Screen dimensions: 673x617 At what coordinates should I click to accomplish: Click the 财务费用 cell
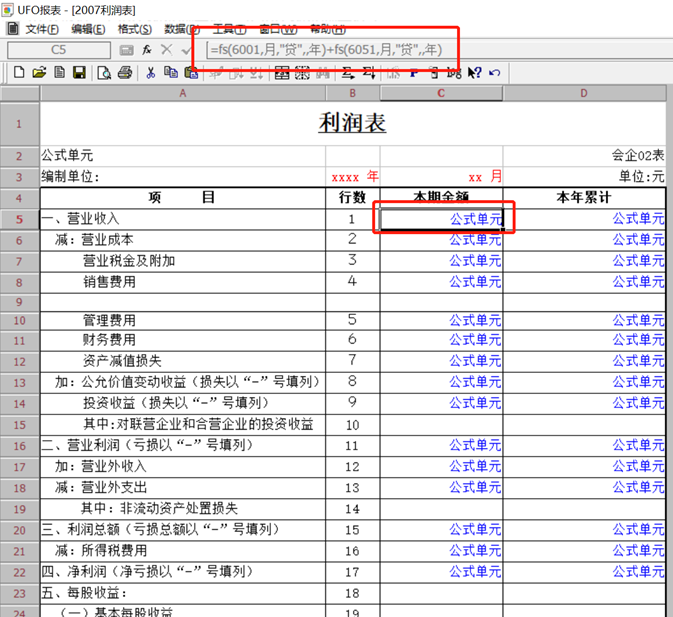[183, 340]
